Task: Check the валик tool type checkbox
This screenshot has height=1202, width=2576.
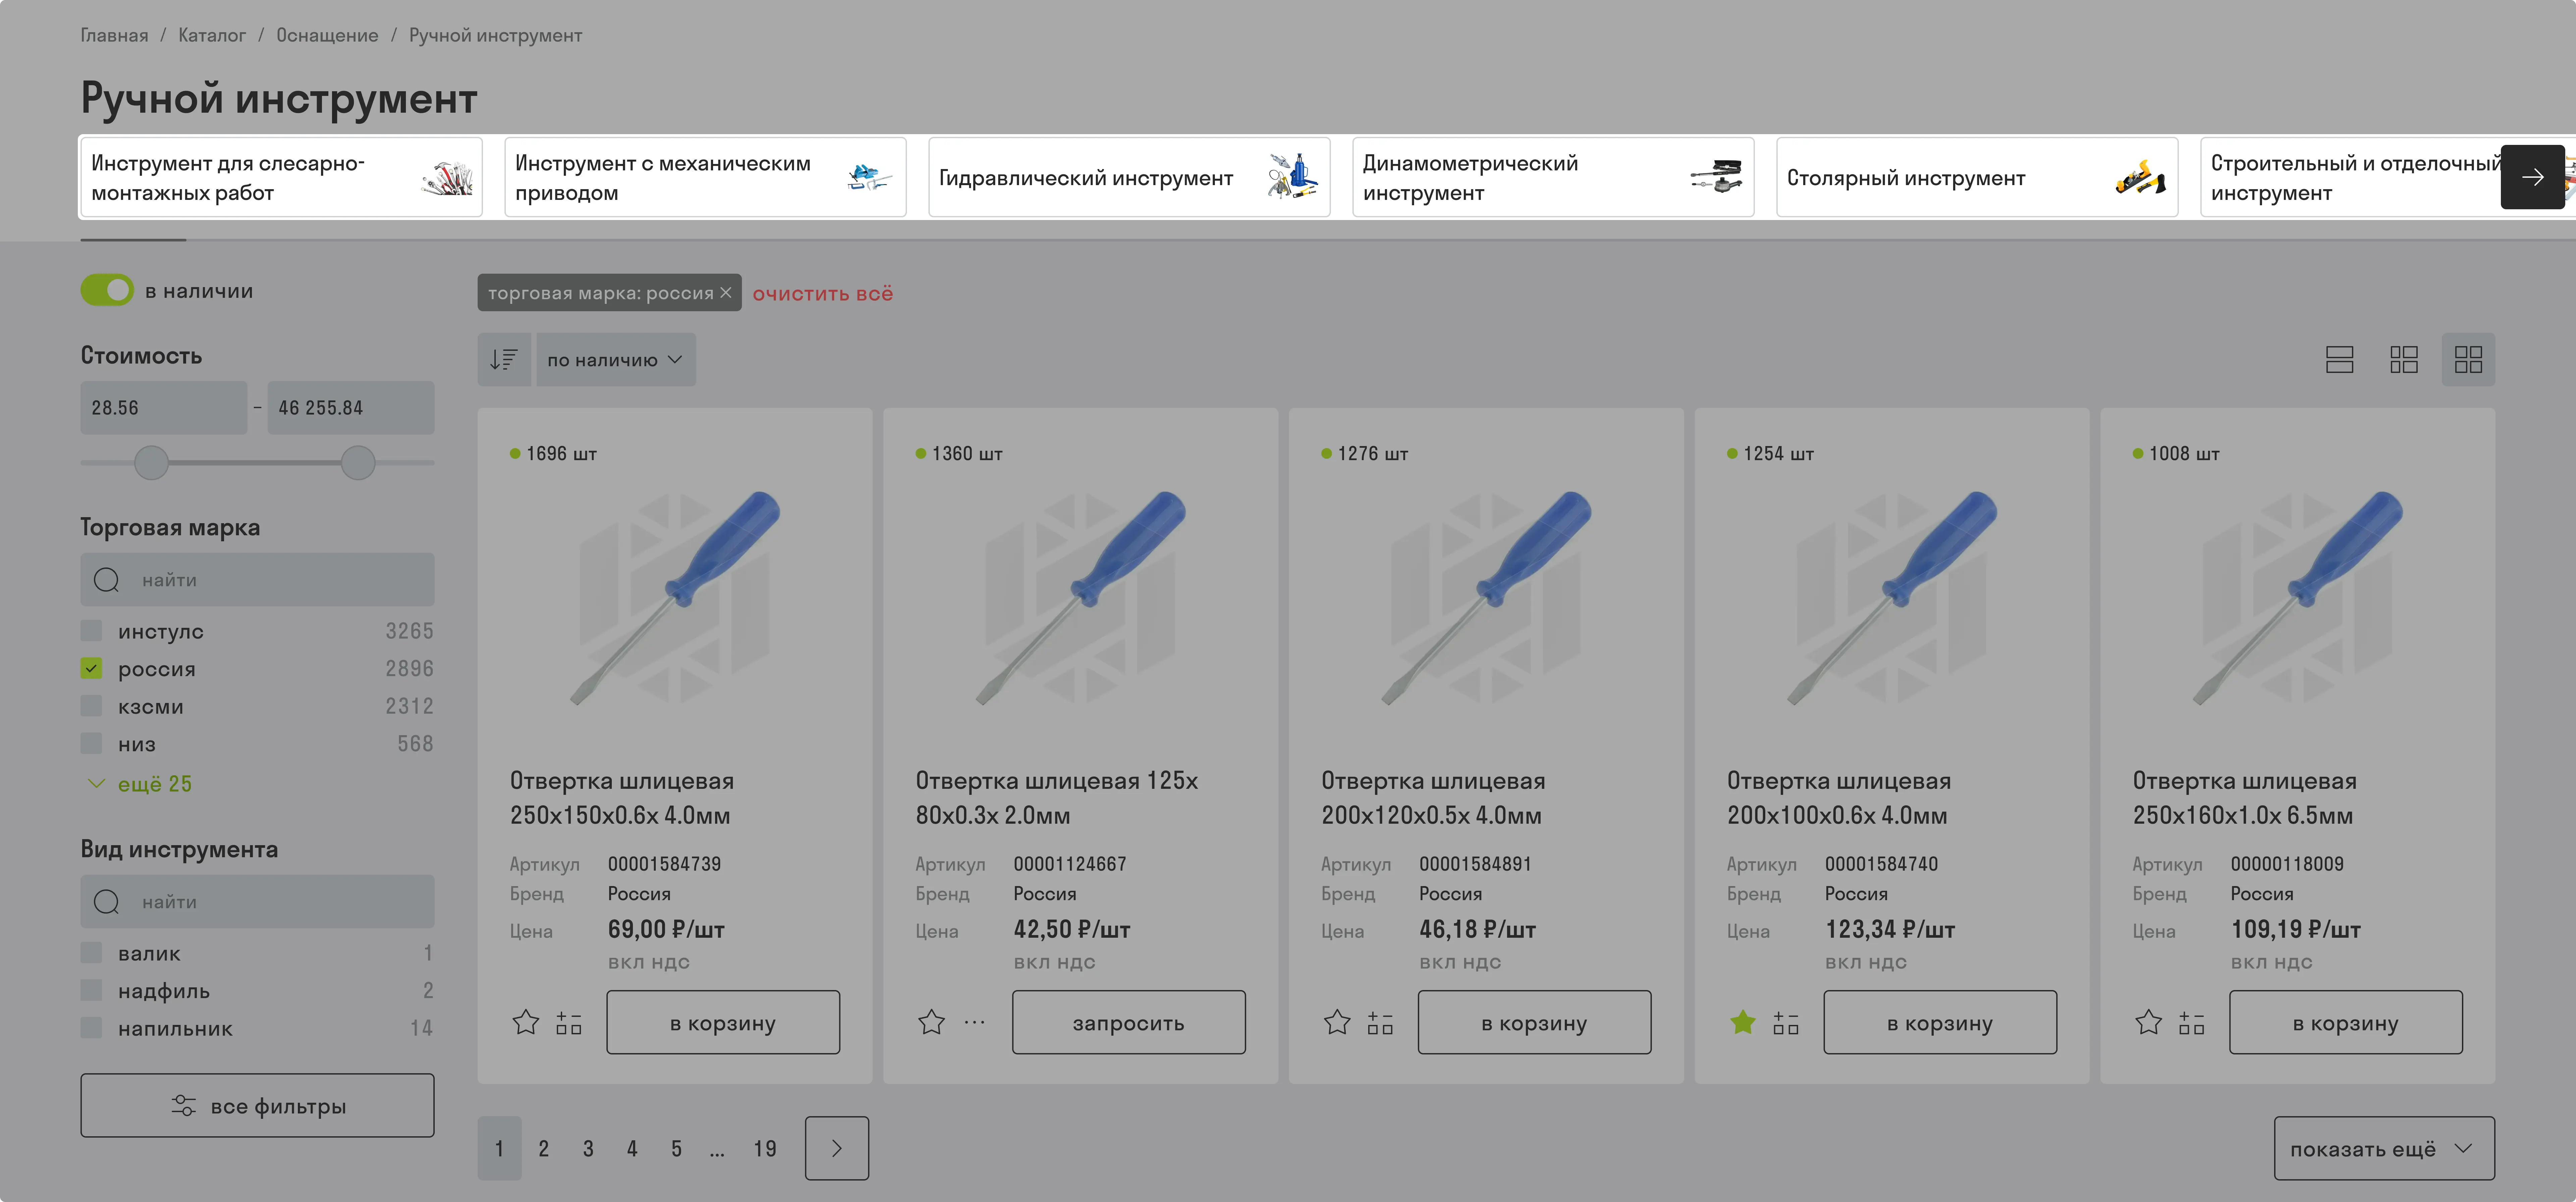Action: click(x=91, y=953)
